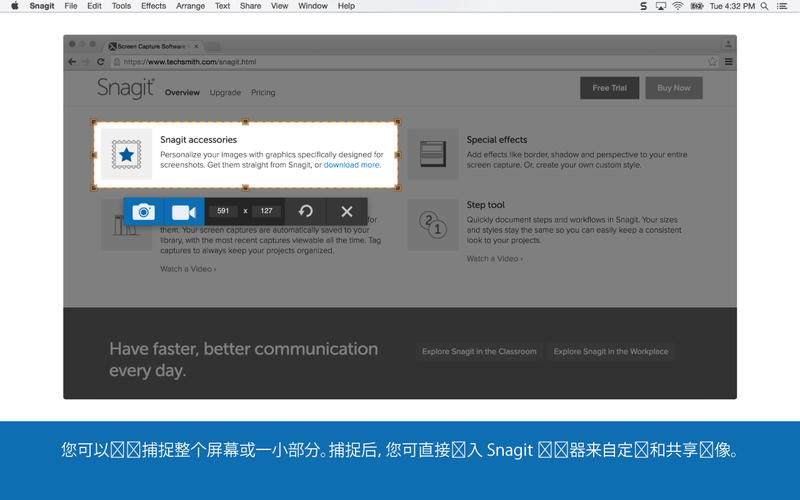Open the Share menu

point(251,6)
